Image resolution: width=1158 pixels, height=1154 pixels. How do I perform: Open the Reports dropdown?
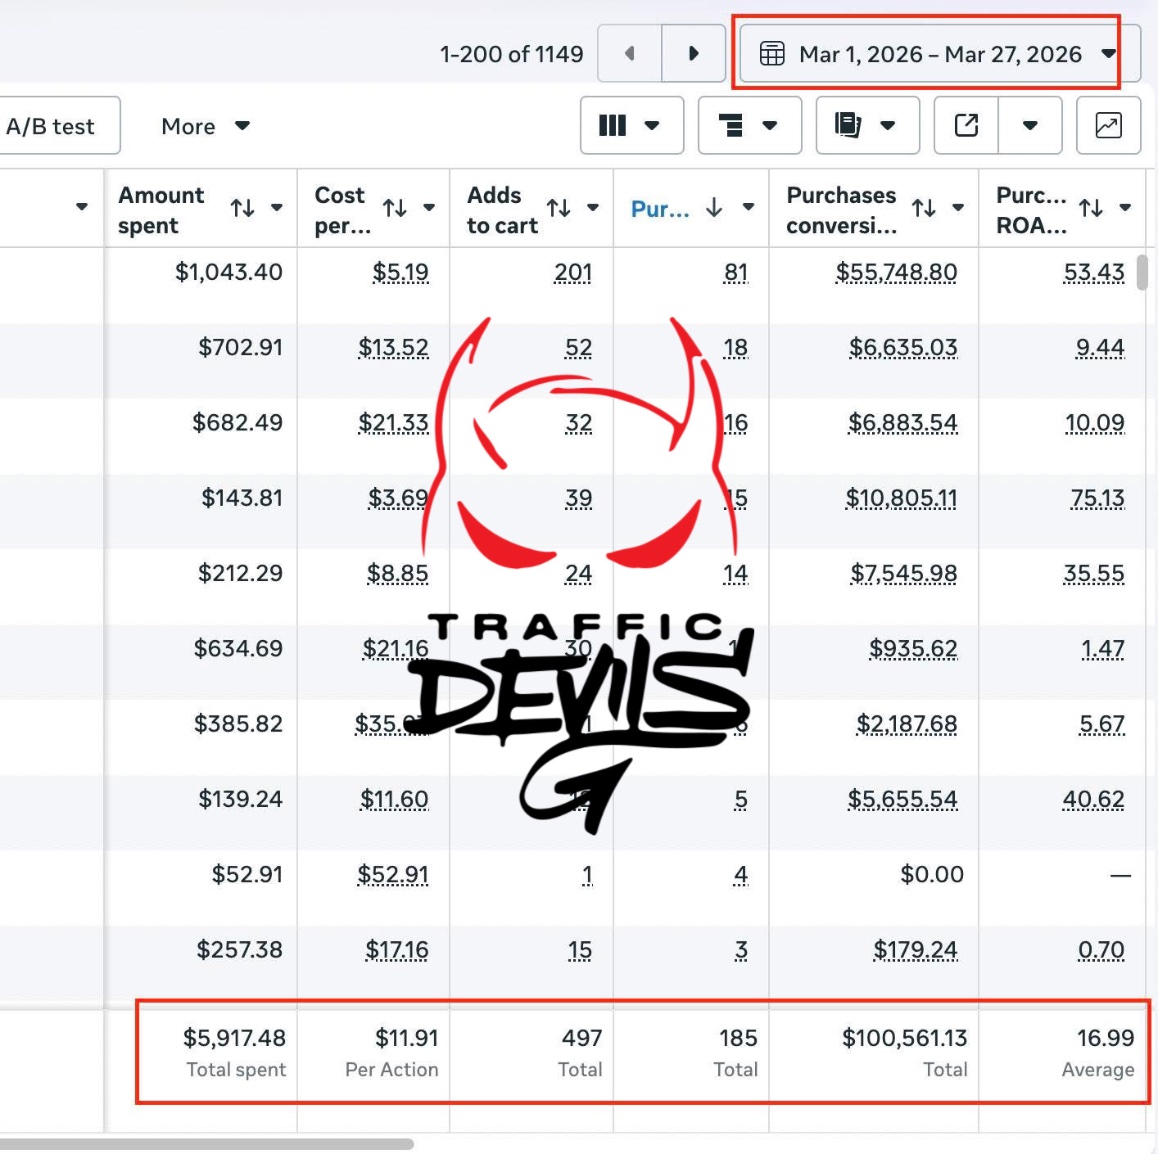point(867,125)
